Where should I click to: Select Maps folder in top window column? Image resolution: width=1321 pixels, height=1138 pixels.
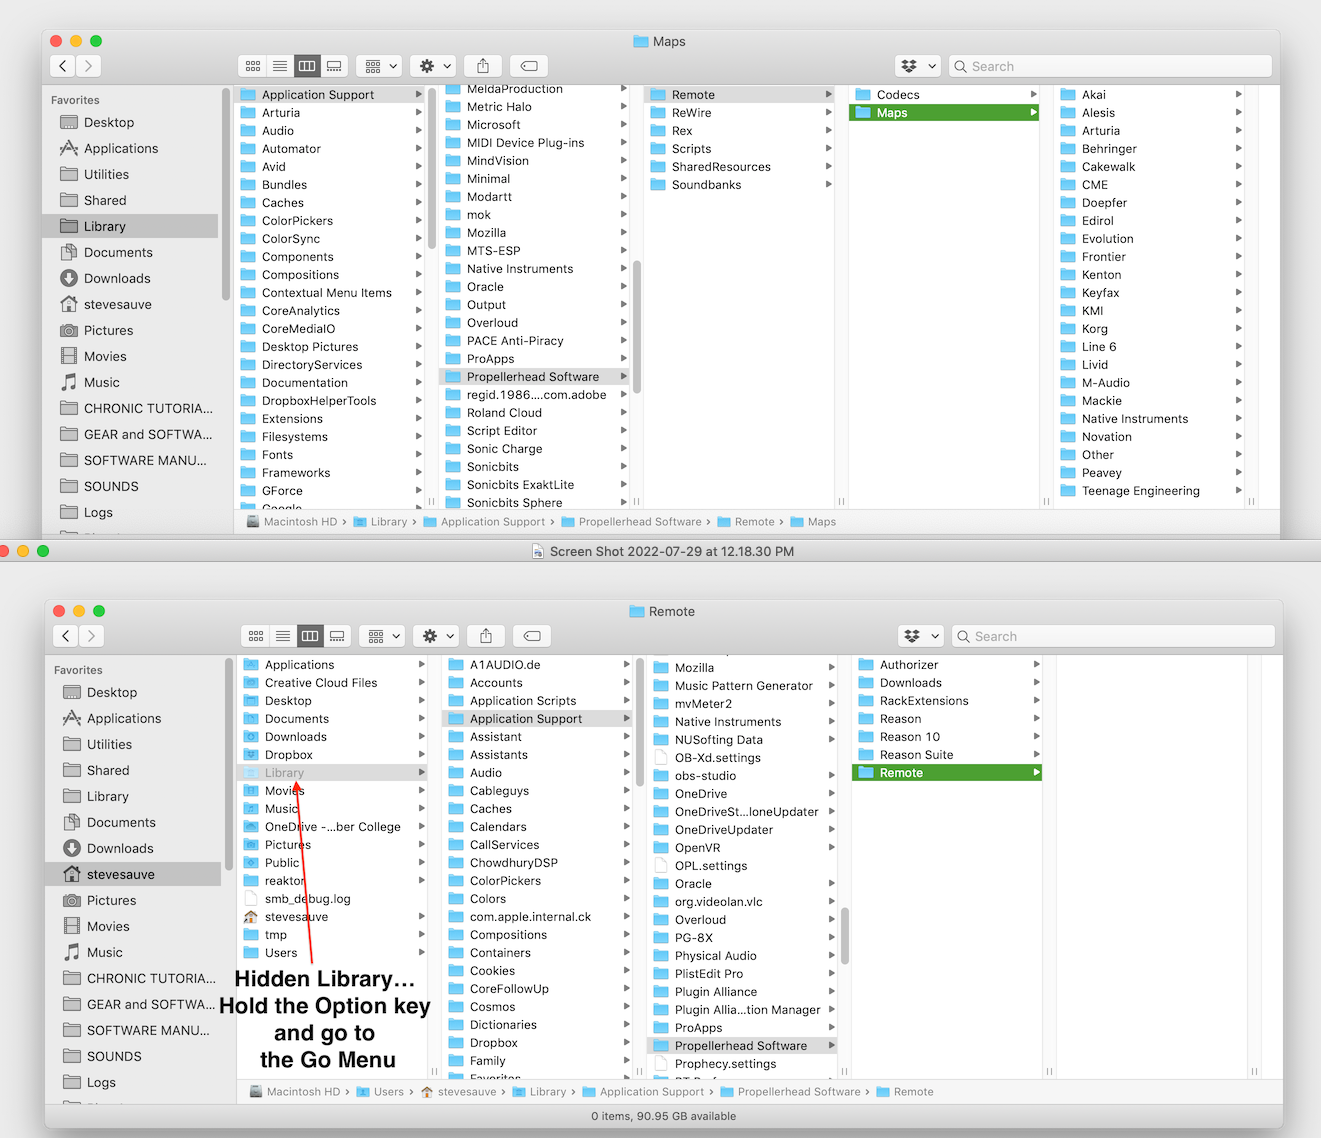[944, 113]
